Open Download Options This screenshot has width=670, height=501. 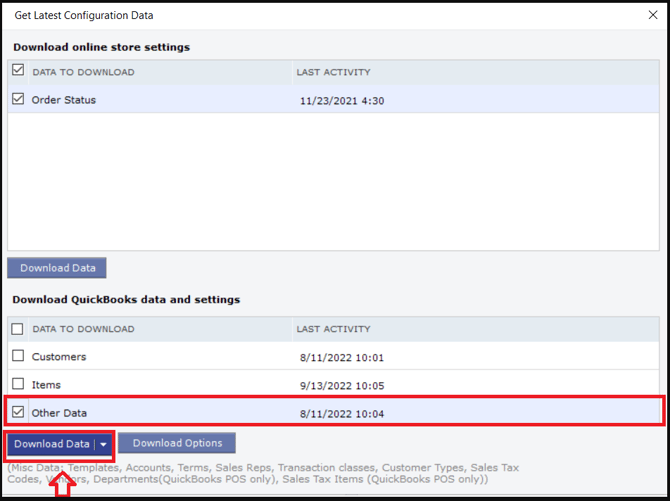[177, 443]
